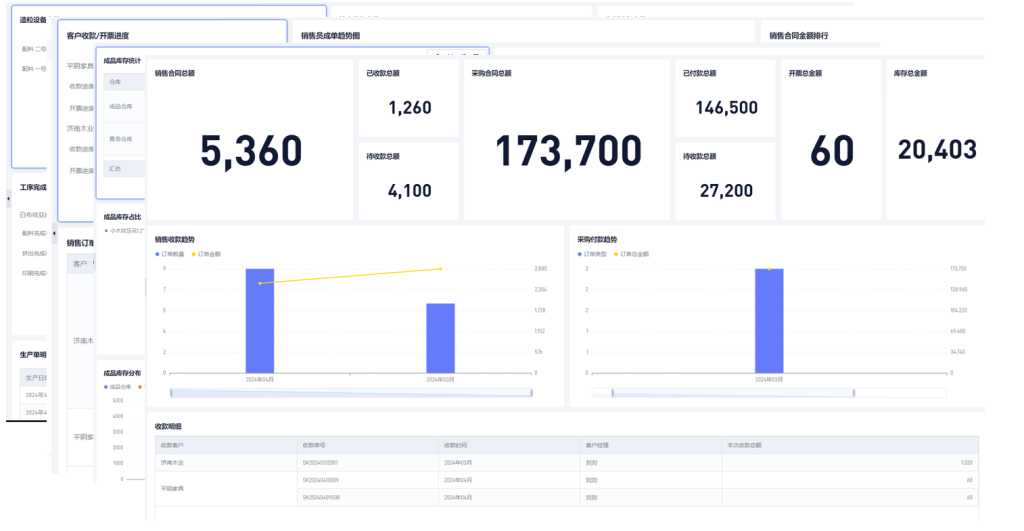Toggle 成品仓库 legend in 成品库存分布
This screenshot has height=531, width=1024.
click(x=118, y=385)
